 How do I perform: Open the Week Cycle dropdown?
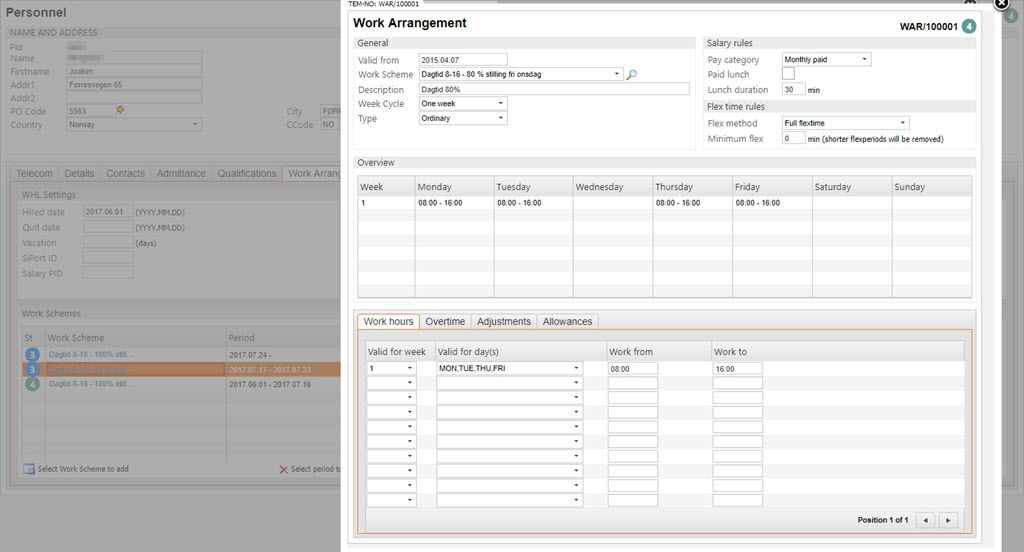(501, 104)
